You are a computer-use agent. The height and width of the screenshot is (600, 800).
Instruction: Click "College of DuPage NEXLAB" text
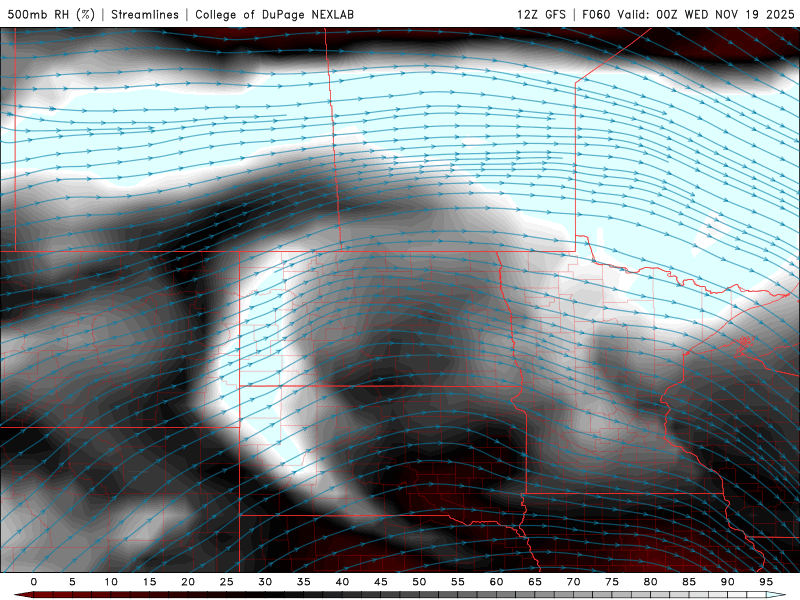tap(274, 14)
